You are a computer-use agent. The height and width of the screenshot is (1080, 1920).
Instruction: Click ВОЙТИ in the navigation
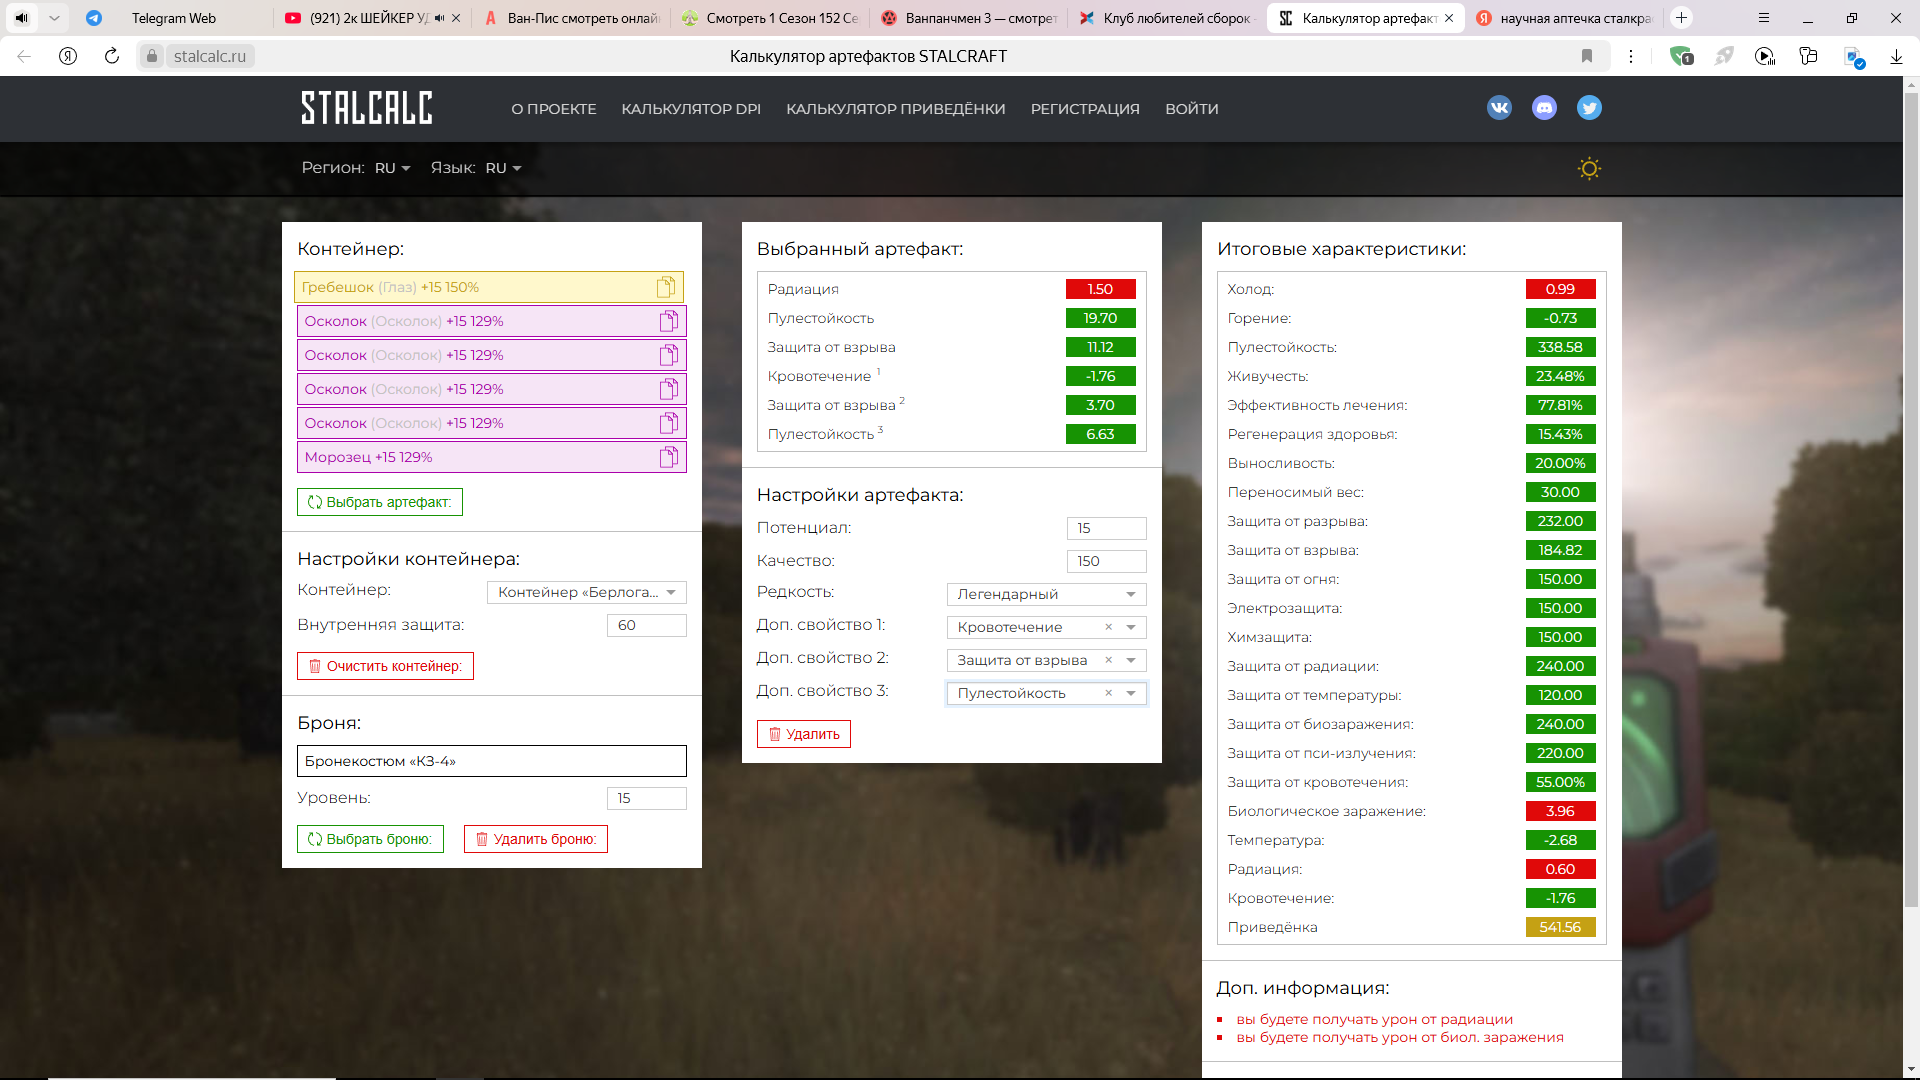tap(1192, 109)
